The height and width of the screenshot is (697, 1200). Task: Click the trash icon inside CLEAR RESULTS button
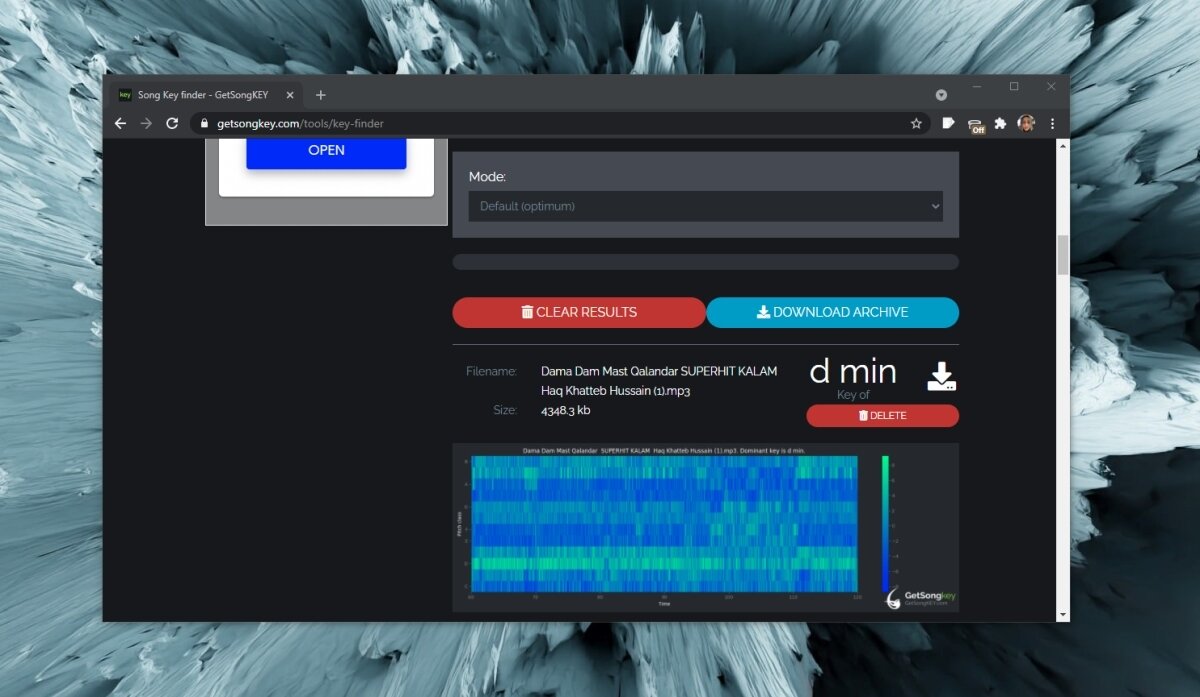coord(528,311)
